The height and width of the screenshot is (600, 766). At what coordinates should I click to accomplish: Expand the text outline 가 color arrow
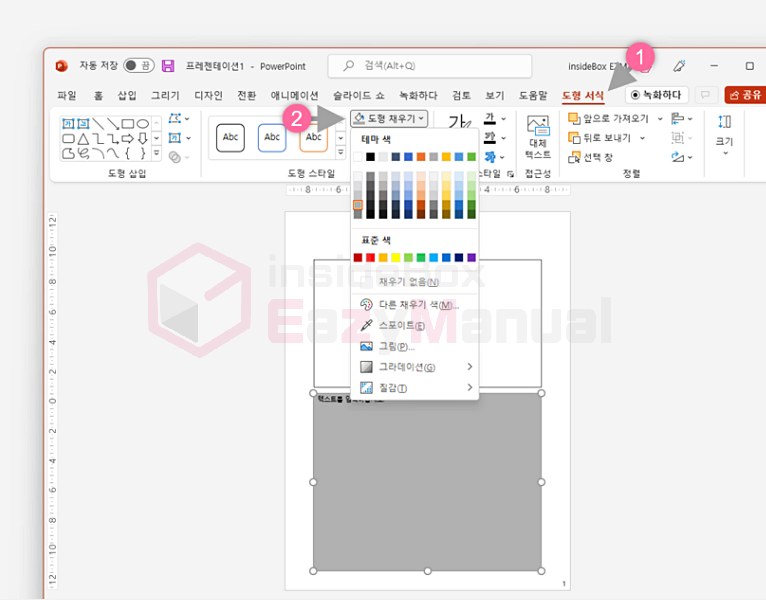[x=504, y=138]
